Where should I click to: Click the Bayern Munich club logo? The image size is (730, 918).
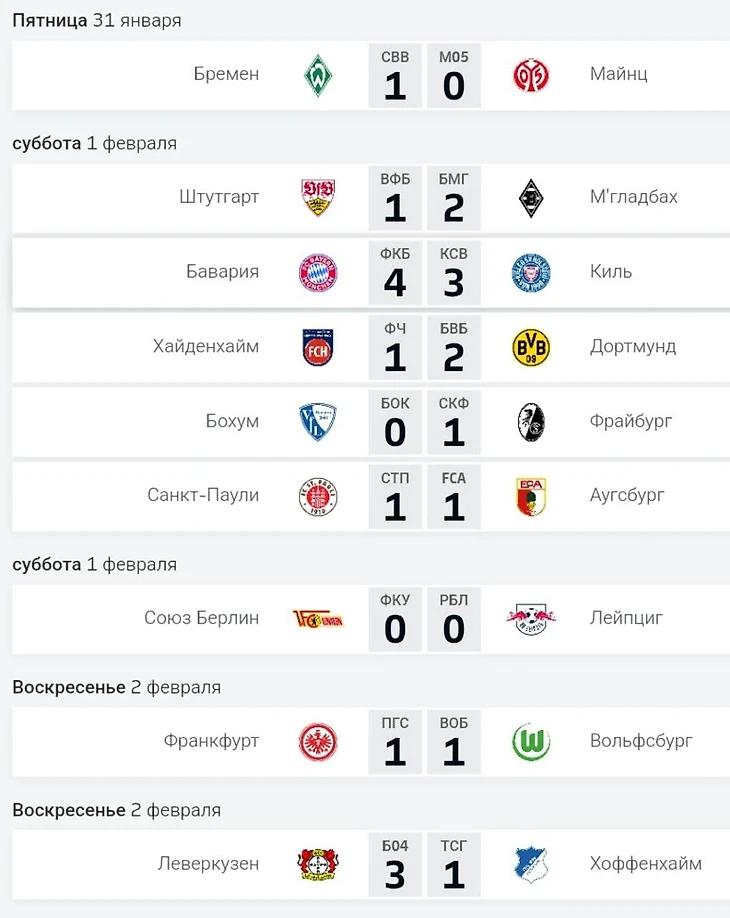pos(318,272)
